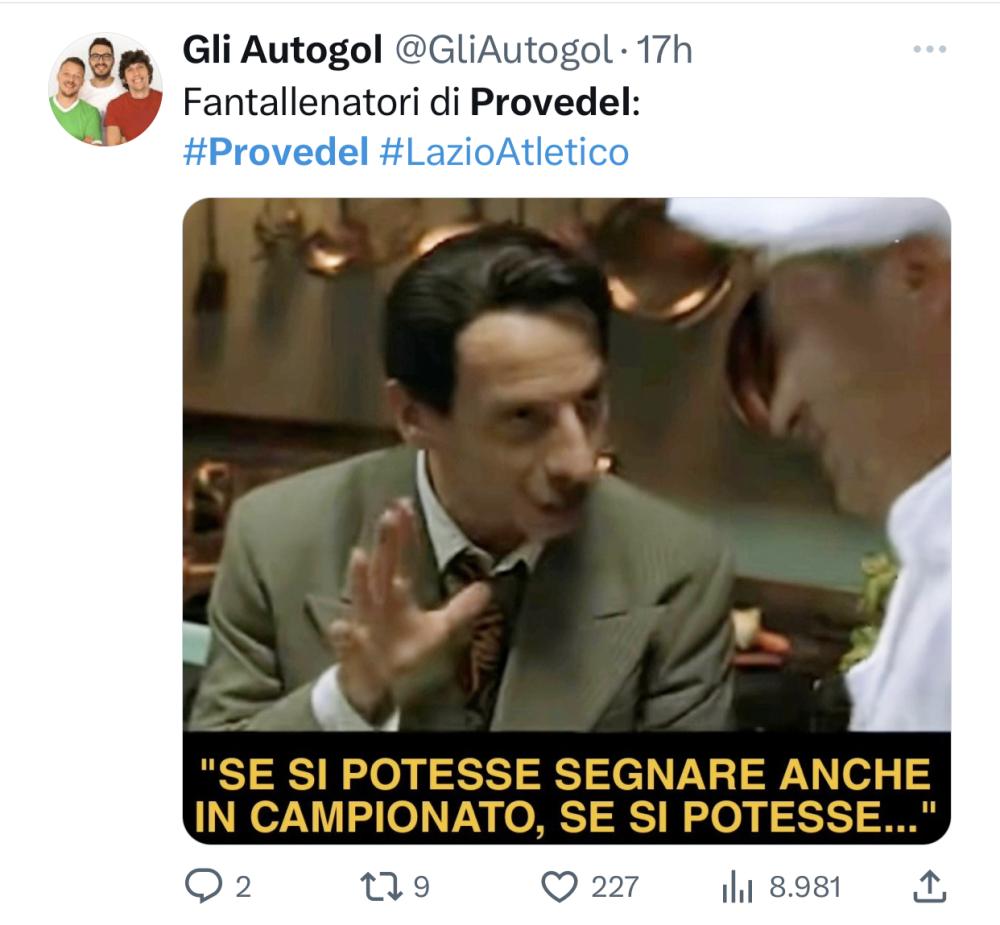
Task: Open the @GliAutogol handle link
Action: pyautogui.click(x=504, y=50)
